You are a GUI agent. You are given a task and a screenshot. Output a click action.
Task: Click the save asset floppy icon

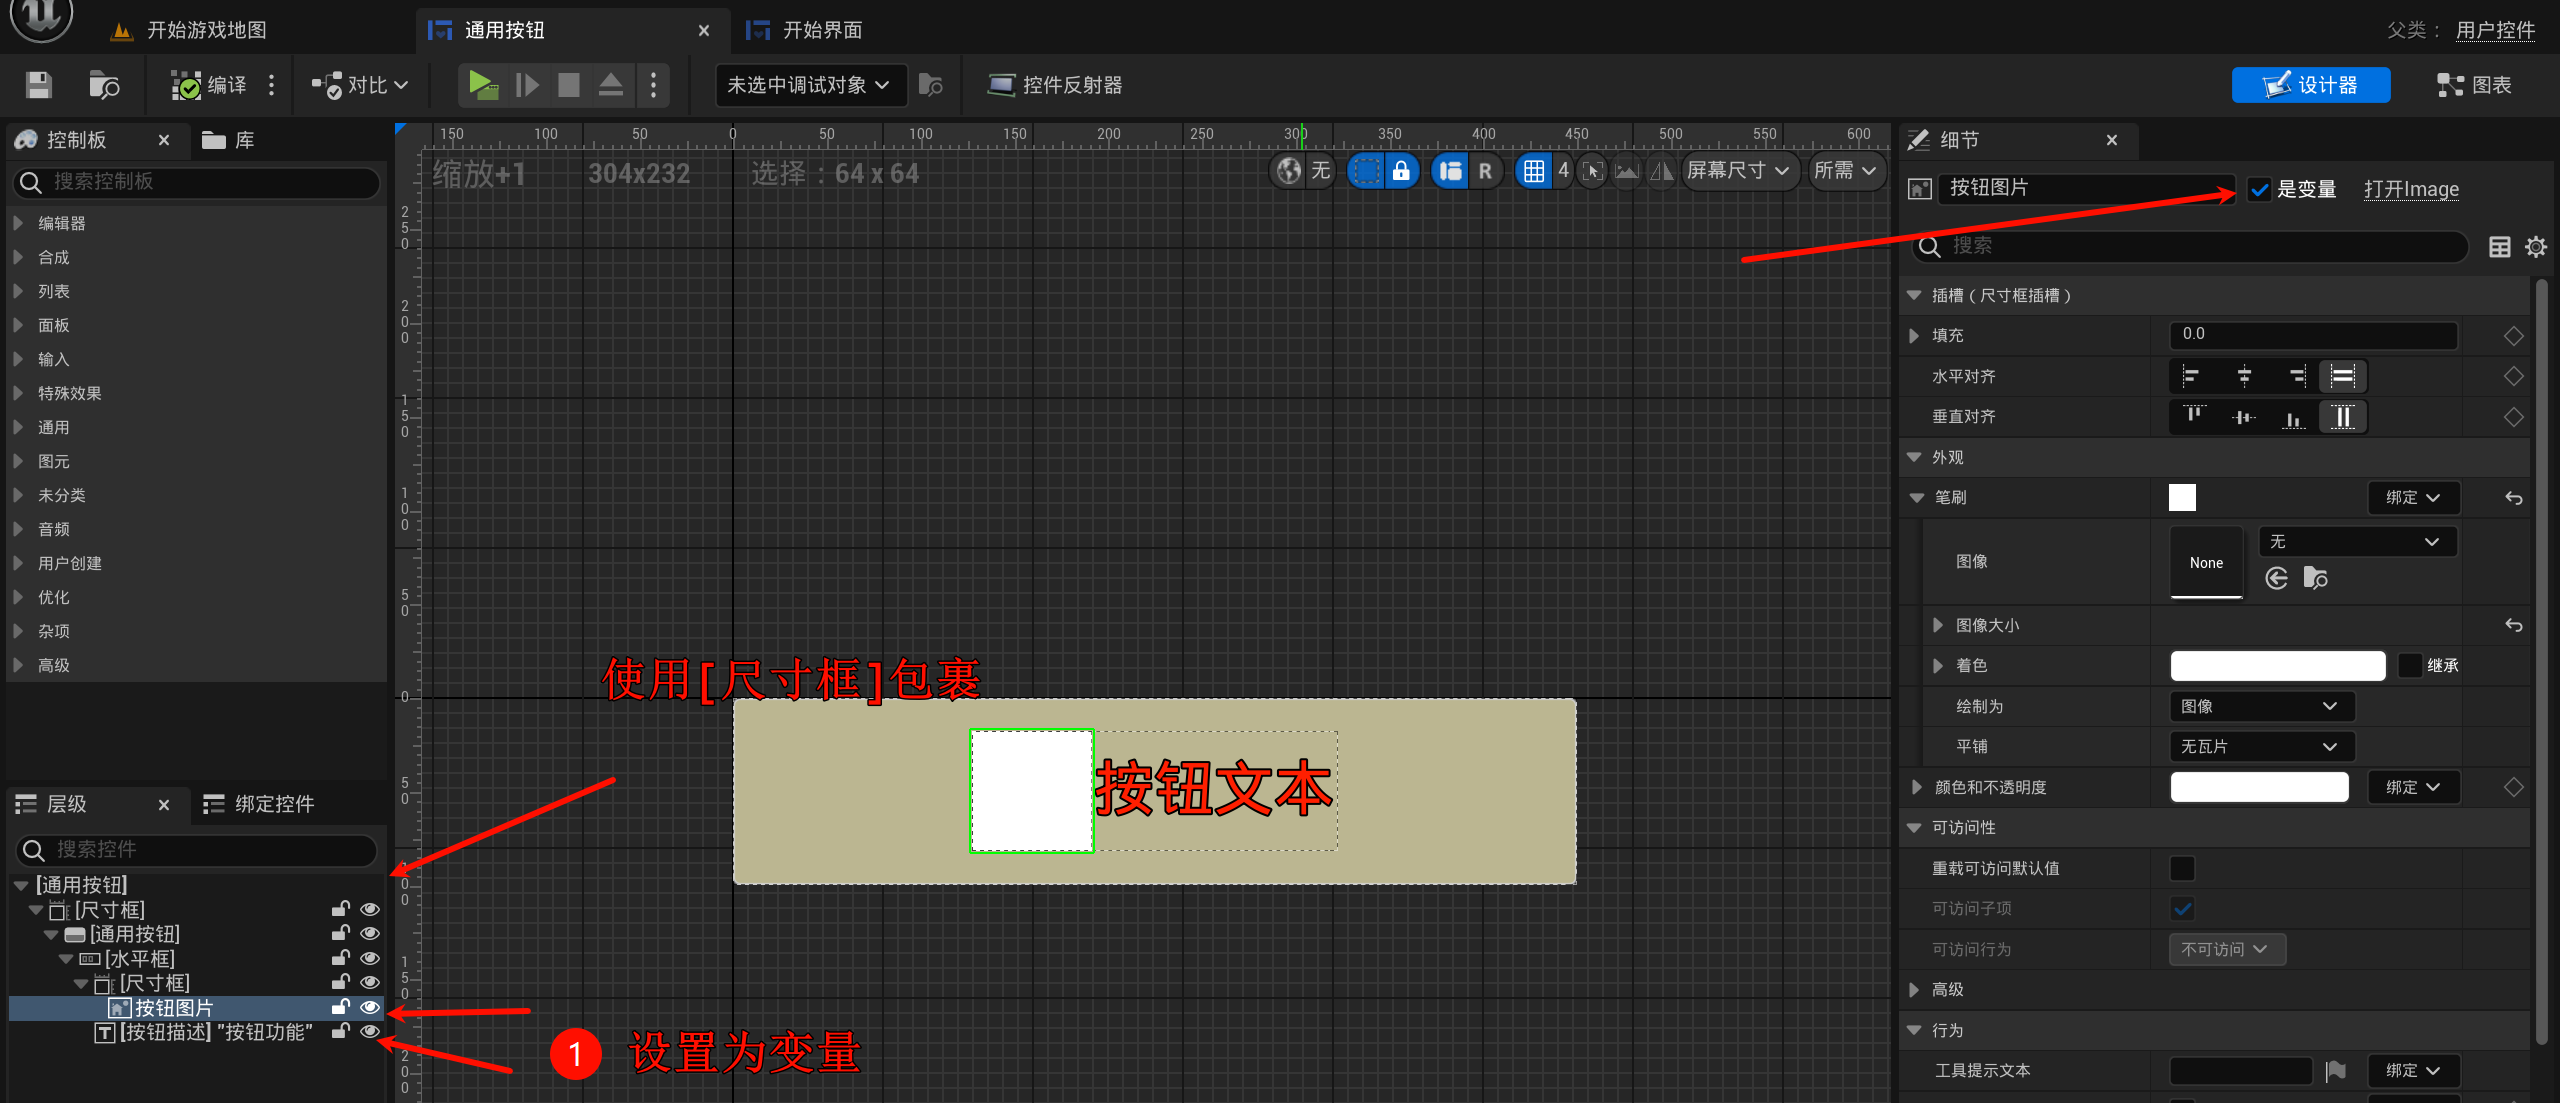point(38,85)
